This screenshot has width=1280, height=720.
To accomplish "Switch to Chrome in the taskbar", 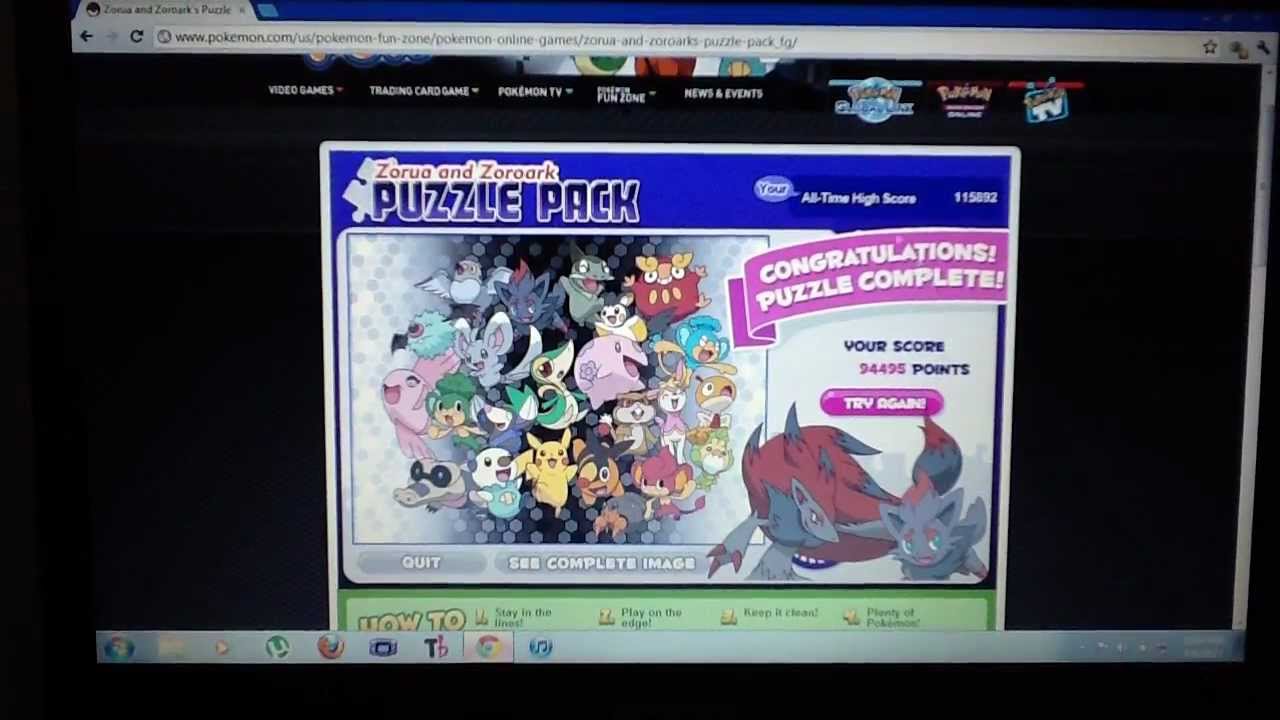I will coord(488,648).
